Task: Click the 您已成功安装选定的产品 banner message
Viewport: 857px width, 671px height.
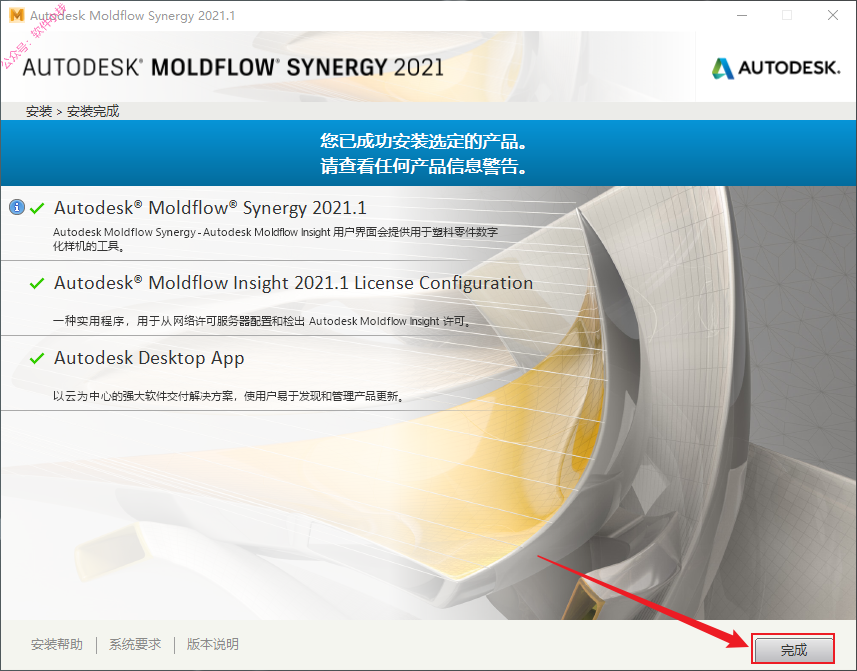Action: tap(424, 141)
